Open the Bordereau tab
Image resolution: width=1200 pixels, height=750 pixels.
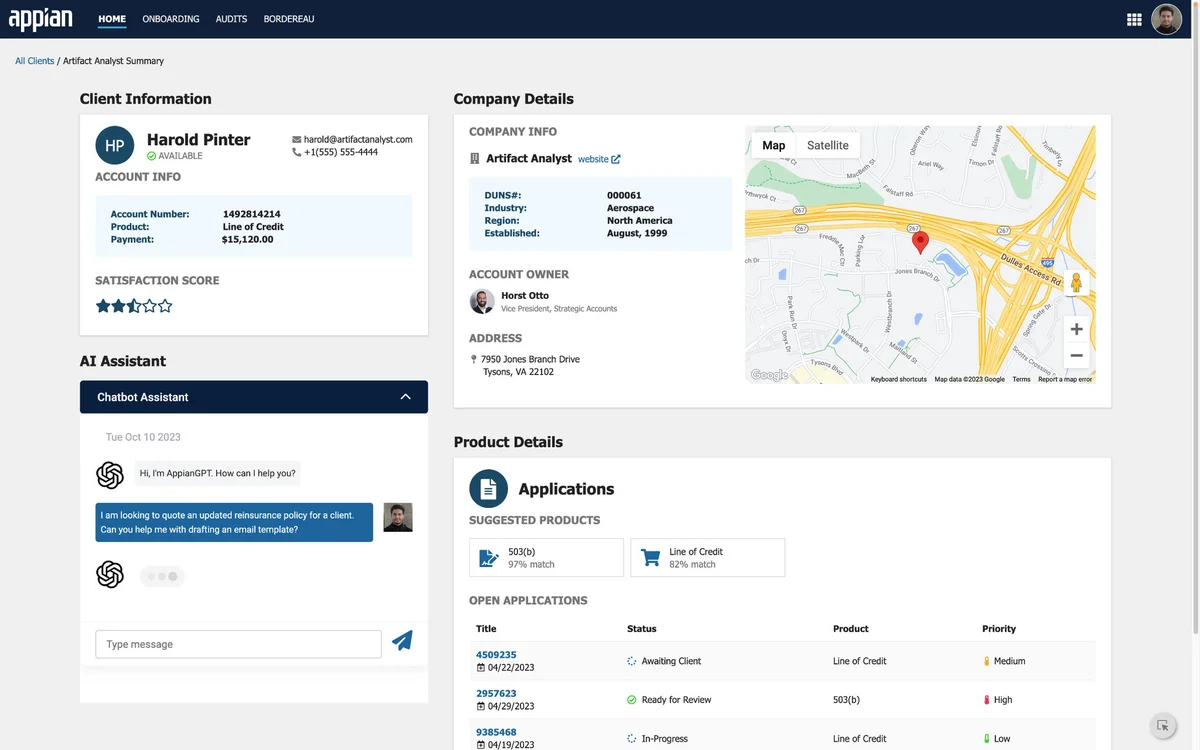[x=289, y=19]
